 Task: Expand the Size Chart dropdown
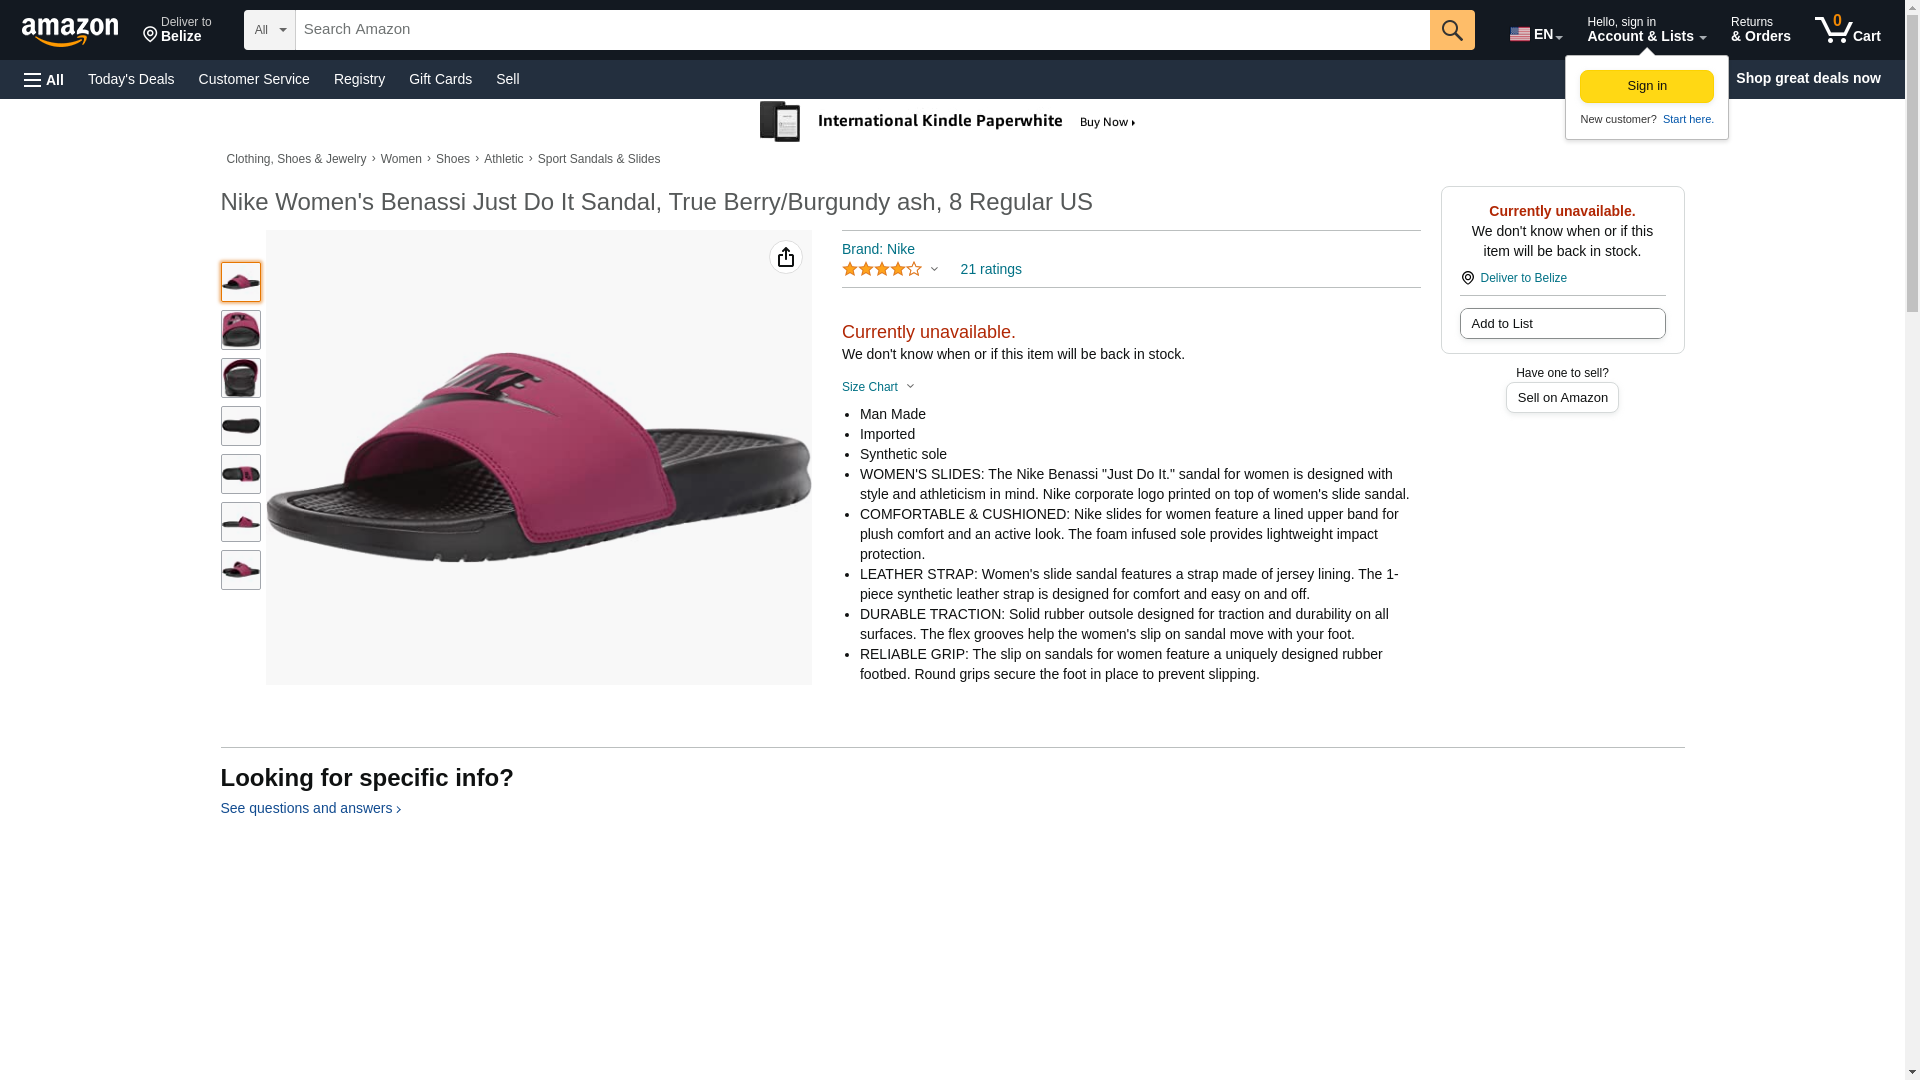[878, 387]
